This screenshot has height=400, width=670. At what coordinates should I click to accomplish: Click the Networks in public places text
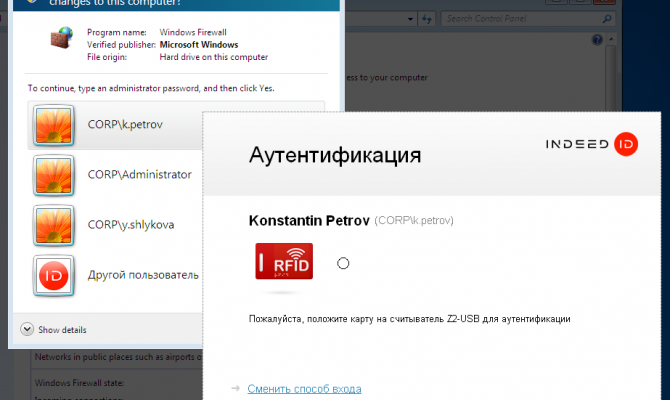point(118,357)
